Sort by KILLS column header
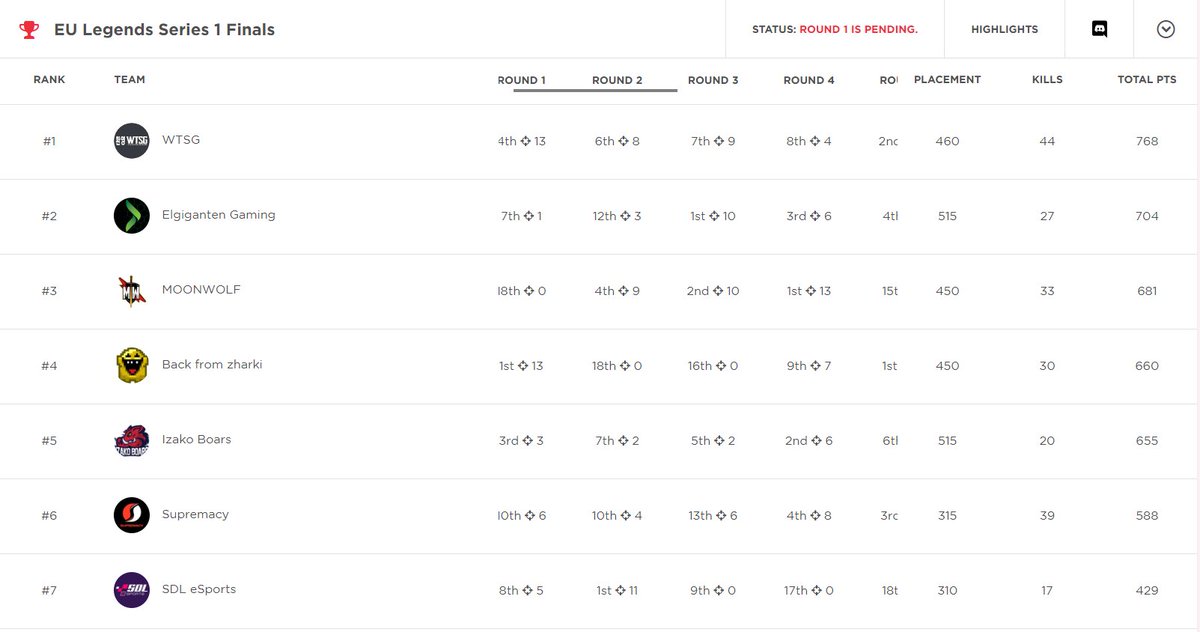Image resolution: width=1200 pixels, height=632 pixels. coord(1047,79)
